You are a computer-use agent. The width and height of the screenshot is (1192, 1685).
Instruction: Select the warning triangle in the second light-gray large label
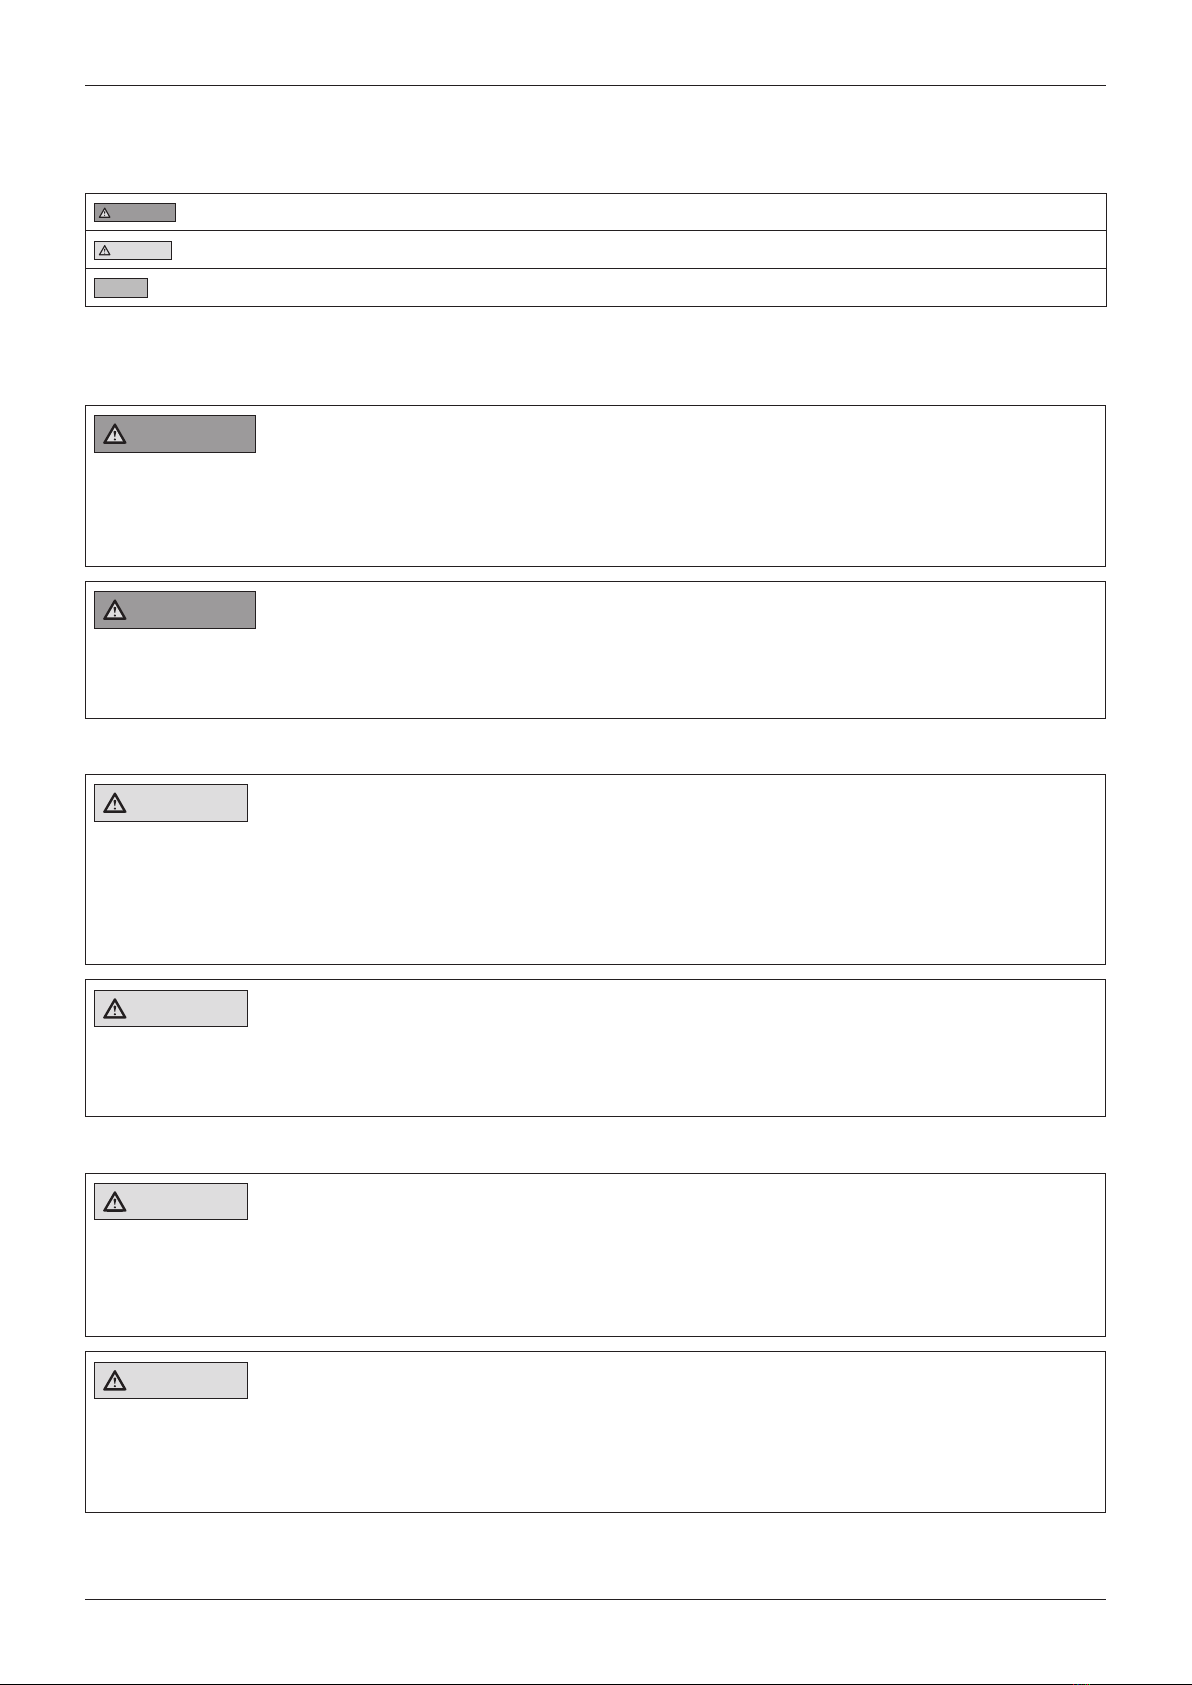pyautogui.click(x=115, y=1009)
